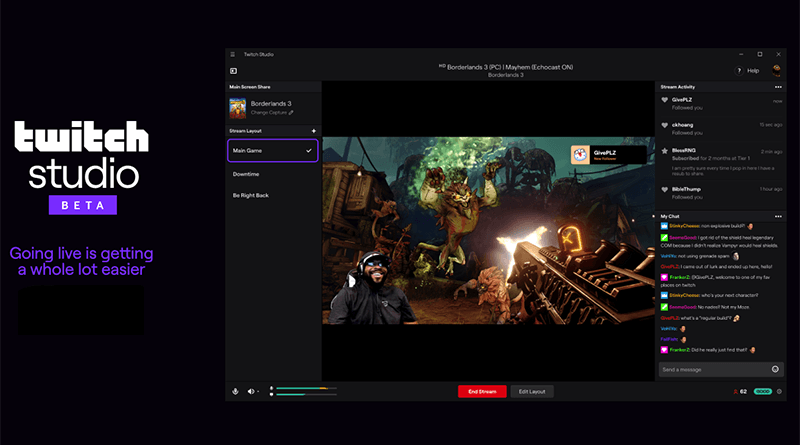Click the Change Capture link
Viewport: 800px width, 445px height.
click(272, 113)
